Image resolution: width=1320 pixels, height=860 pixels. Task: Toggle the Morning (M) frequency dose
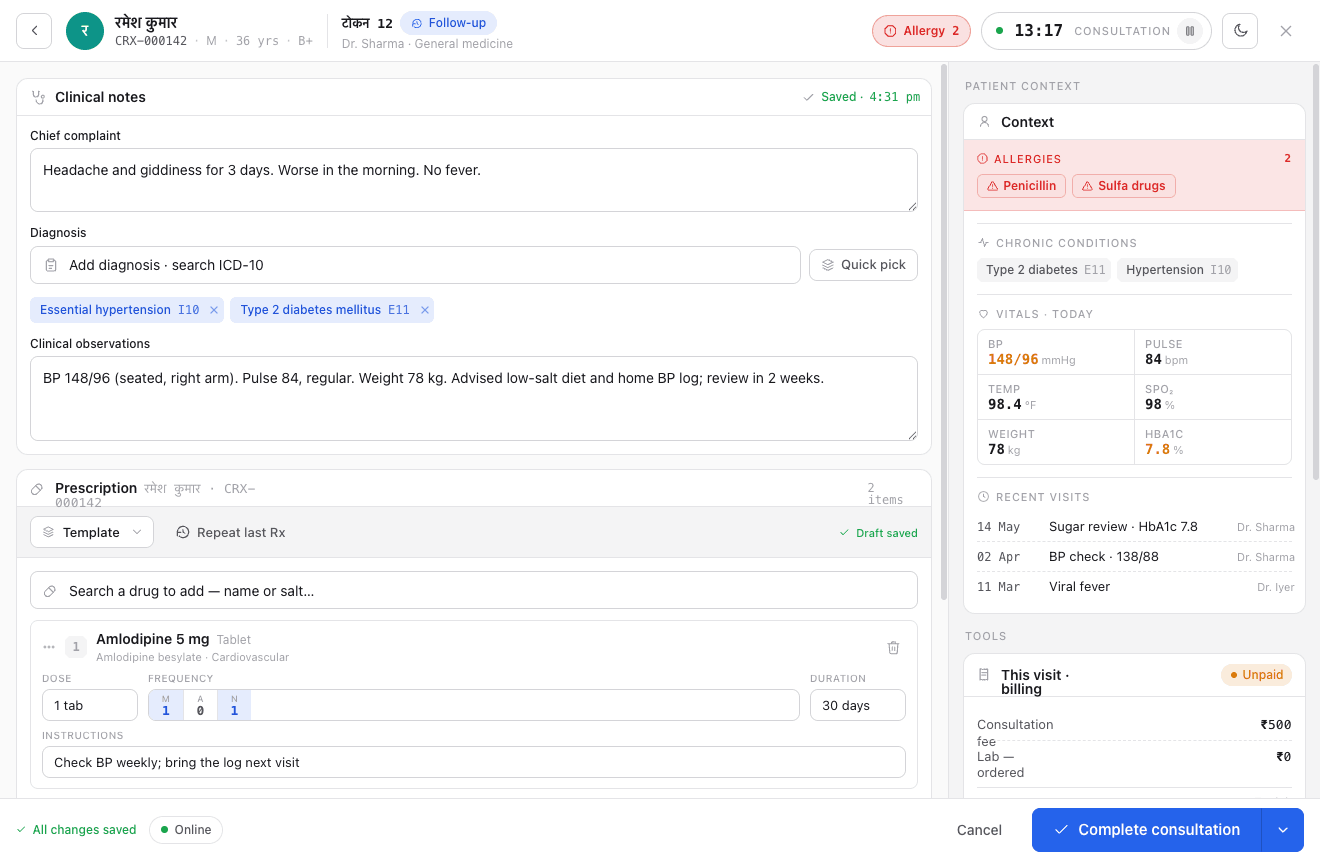point(166,705)
